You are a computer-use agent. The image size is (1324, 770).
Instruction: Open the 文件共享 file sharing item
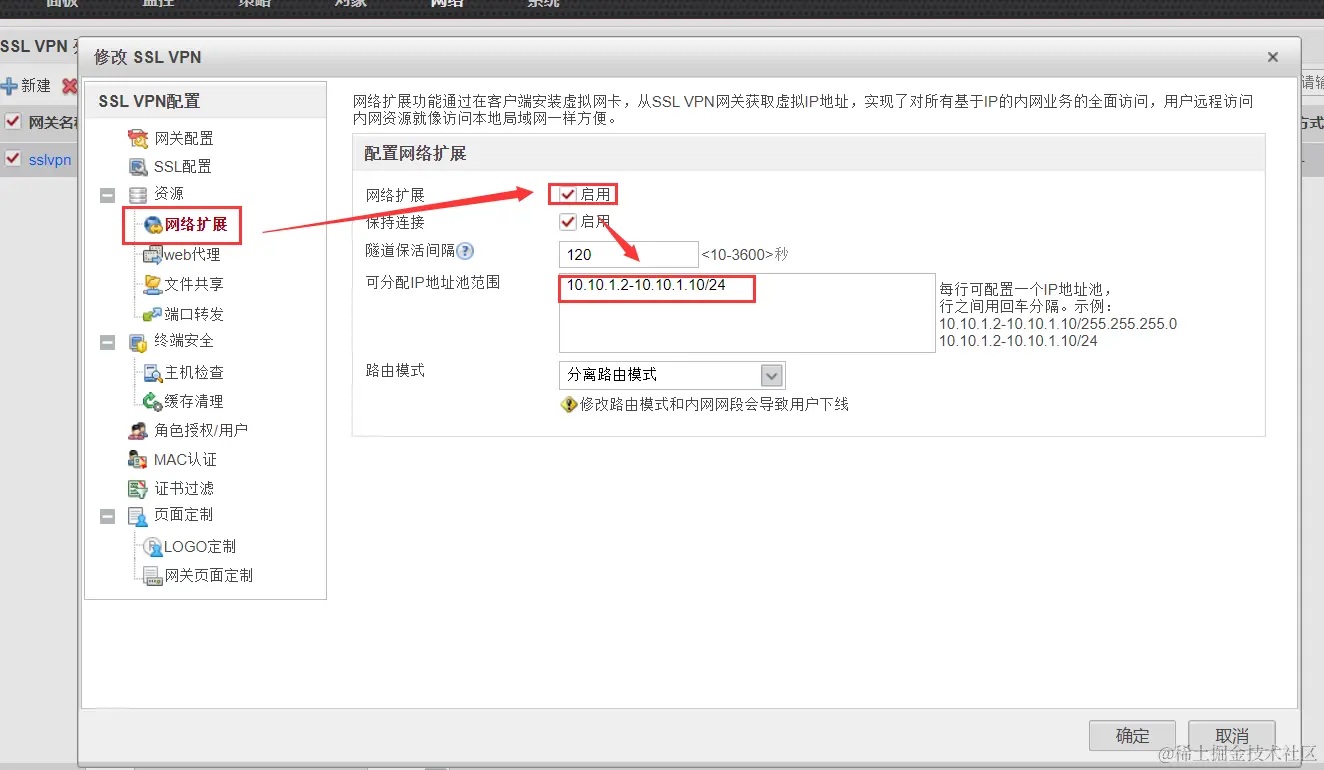(184, 284)
